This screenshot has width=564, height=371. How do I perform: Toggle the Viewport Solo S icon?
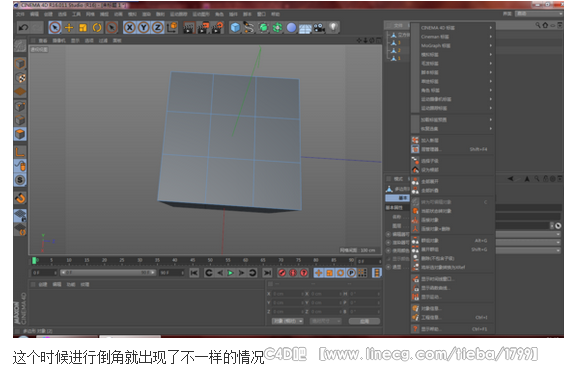point(20,180)
